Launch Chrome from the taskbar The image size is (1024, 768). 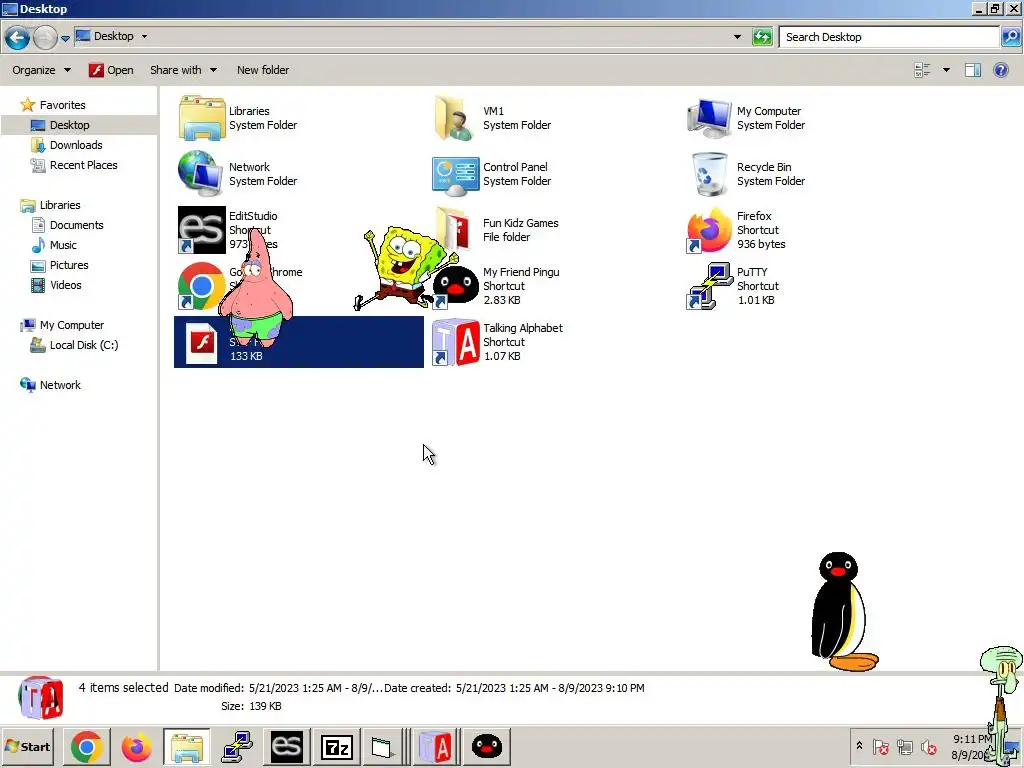[x=87, y=747]
